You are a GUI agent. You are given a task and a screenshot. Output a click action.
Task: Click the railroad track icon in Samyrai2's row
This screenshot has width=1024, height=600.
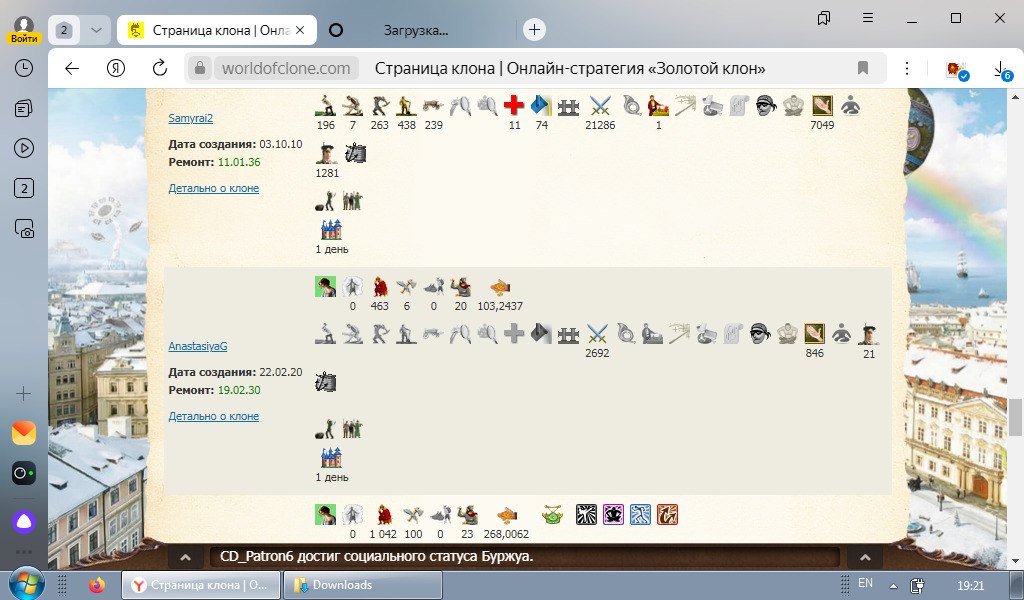tap(570, 105)
